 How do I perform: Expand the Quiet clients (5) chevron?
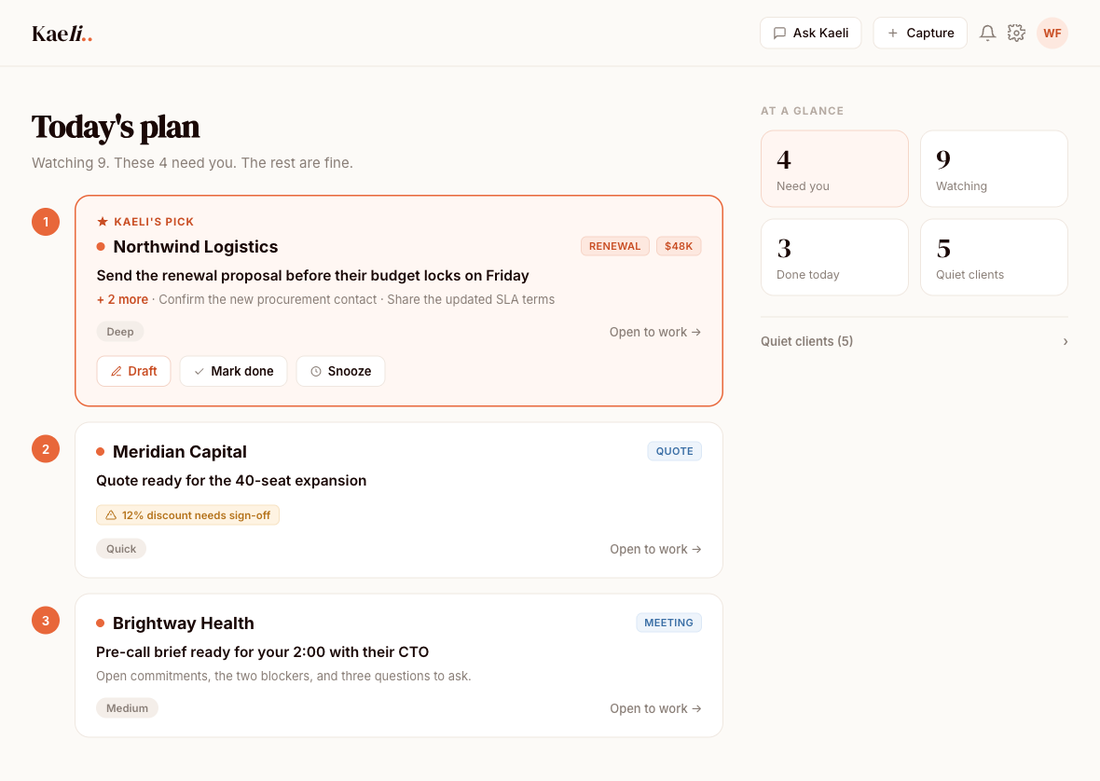click(1065, 342)
